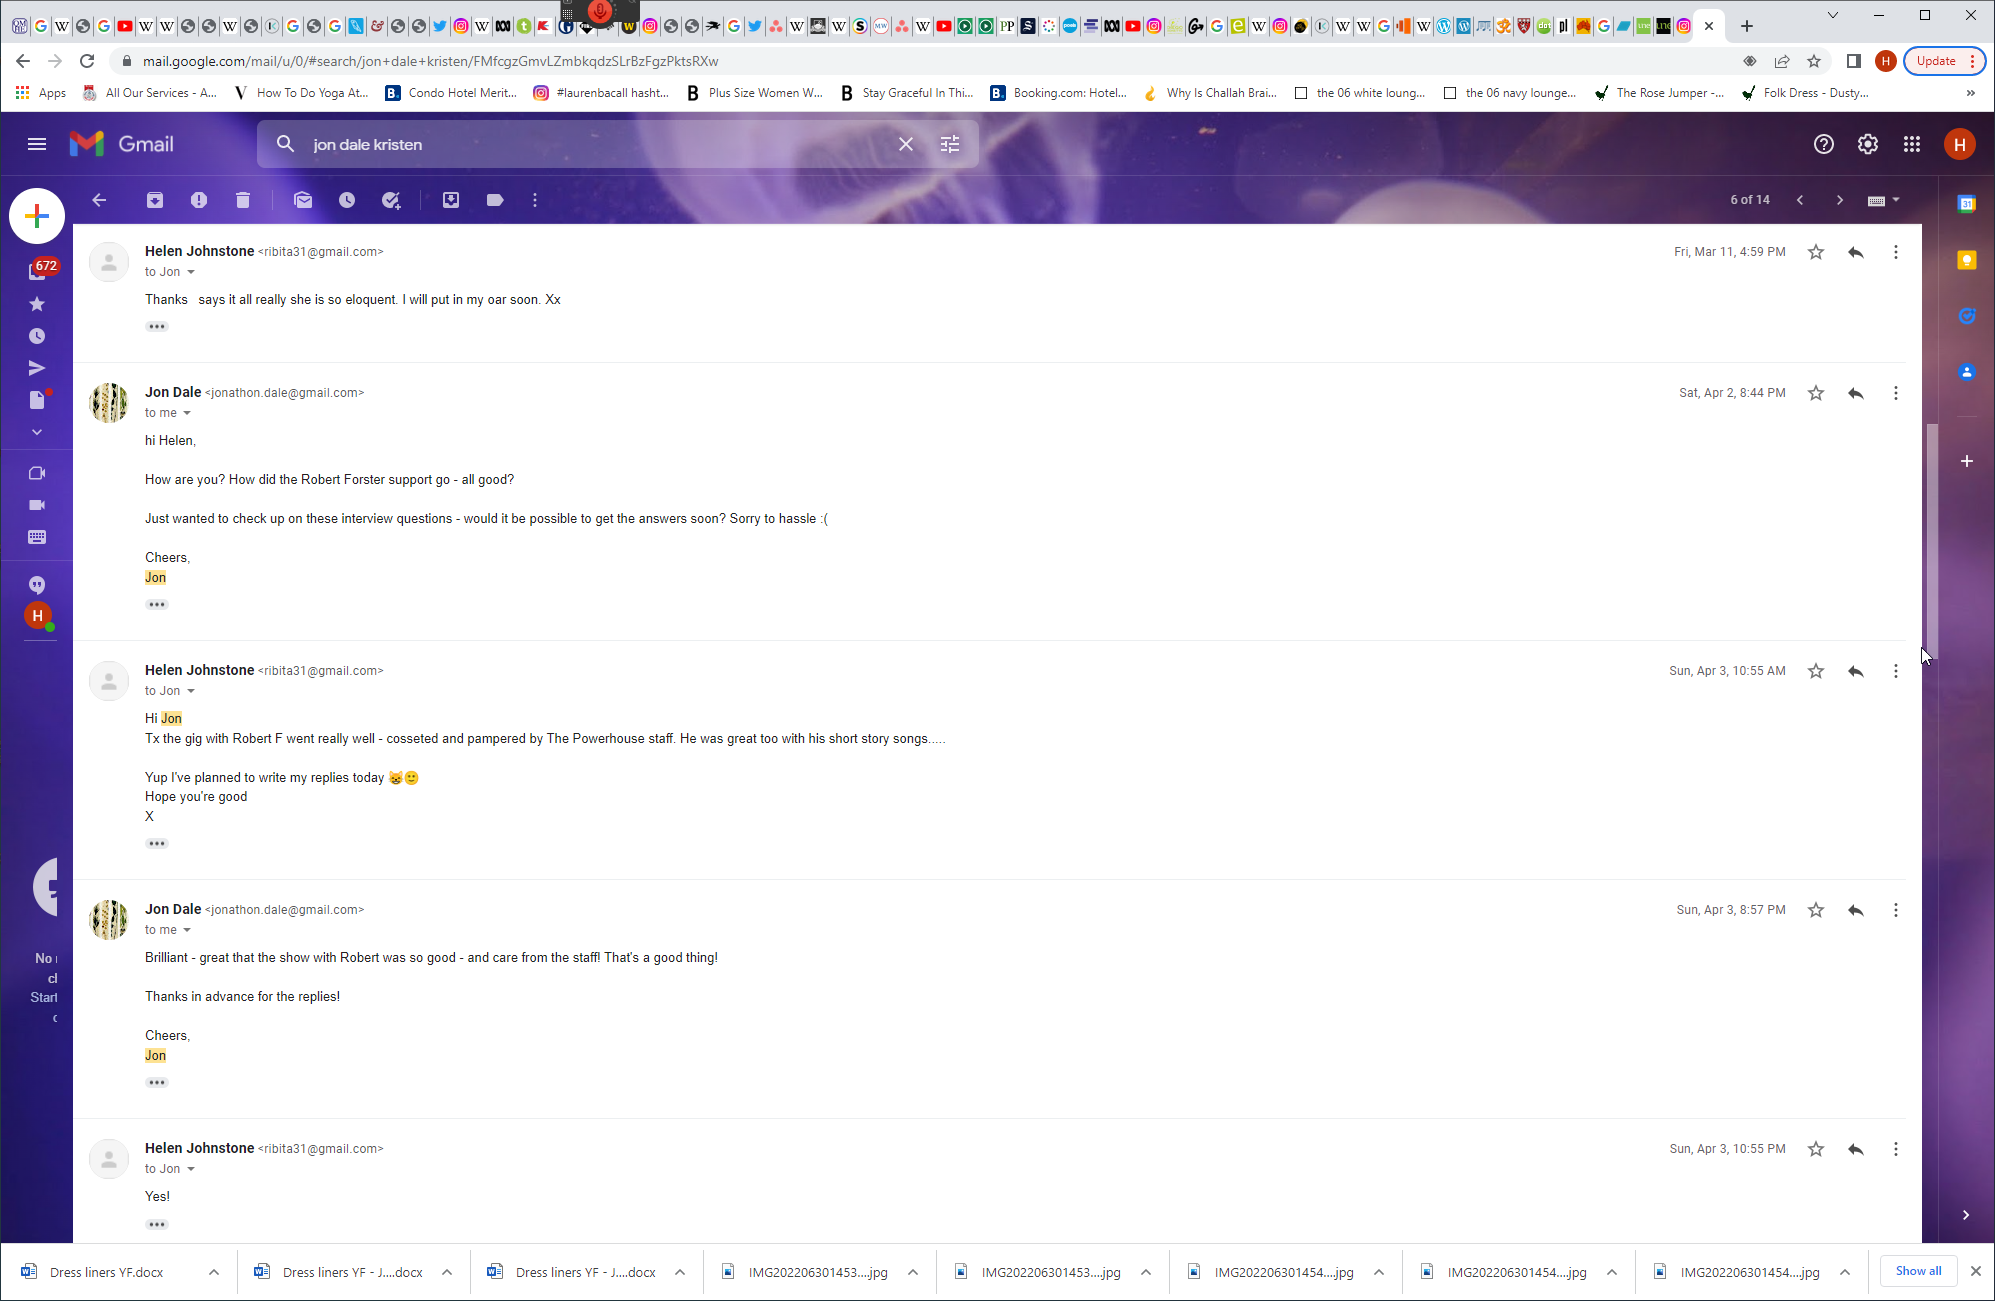Star the Sat, Apr 2 message
This screenshot has width=1995, height=1301.
pos(1816,393)
